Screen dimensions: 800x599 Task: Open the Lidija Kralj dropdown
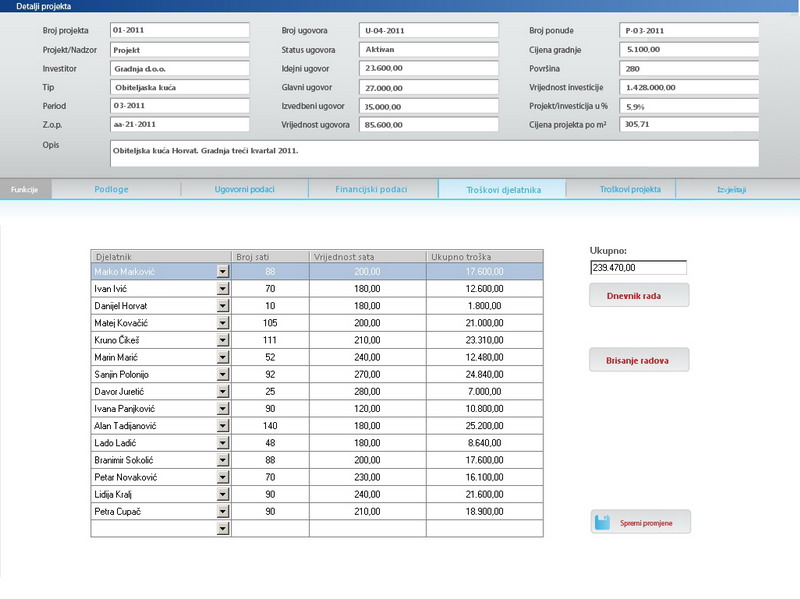222,494
